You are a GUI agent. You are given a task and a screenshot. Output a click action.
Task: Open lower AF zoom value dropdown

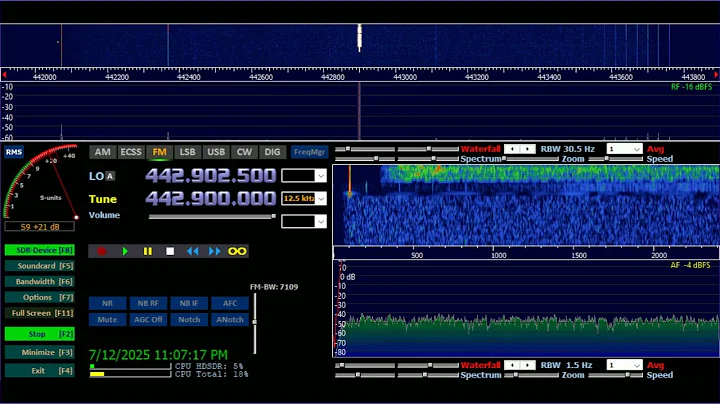pyautogui.click(x=636, y=365)
